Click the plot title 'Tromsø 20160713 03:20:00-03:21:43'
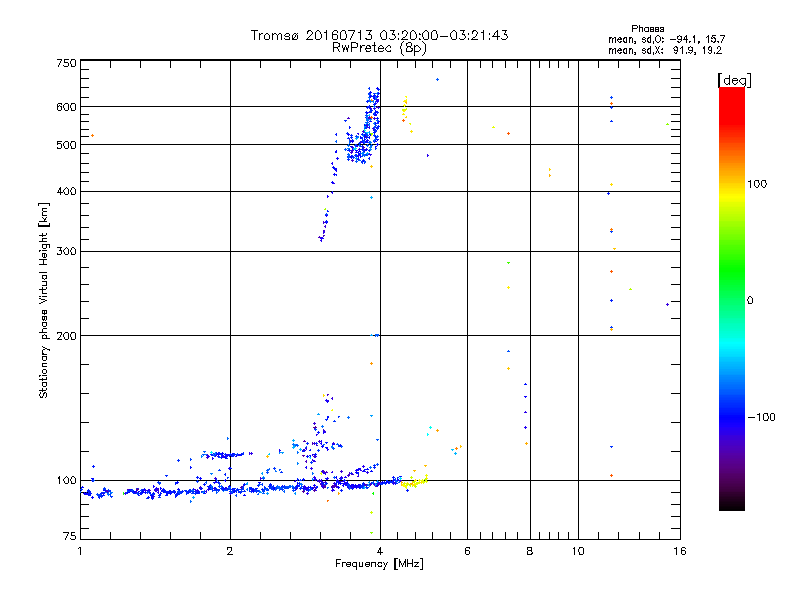This screenshot has width=800, height=600. coord(380,35)
